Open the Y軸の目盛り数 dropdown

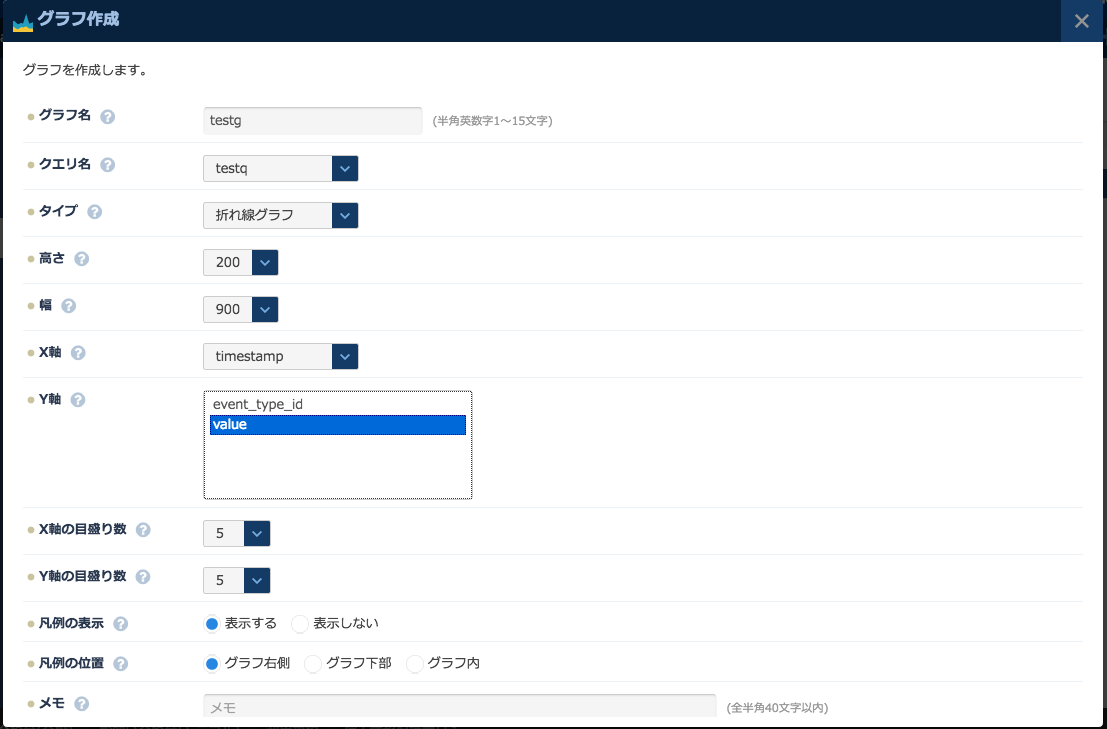[237, 581]
